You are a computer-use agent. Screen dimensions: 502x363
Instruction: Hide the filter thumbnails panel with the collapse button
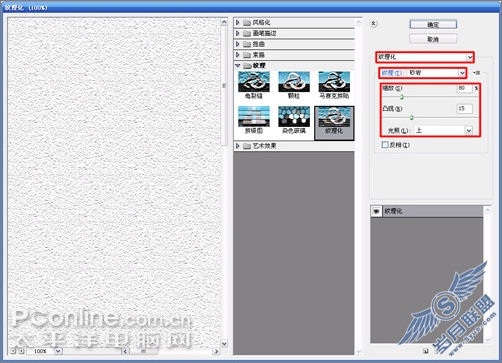(x=374, y=23)
